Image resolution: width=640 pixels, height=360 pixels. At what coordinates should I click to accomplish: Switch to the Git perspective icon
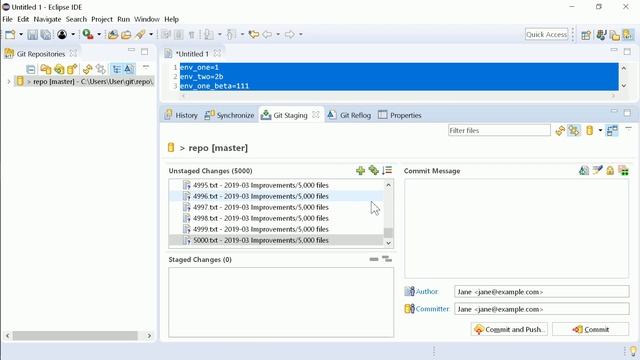[628, 35]
